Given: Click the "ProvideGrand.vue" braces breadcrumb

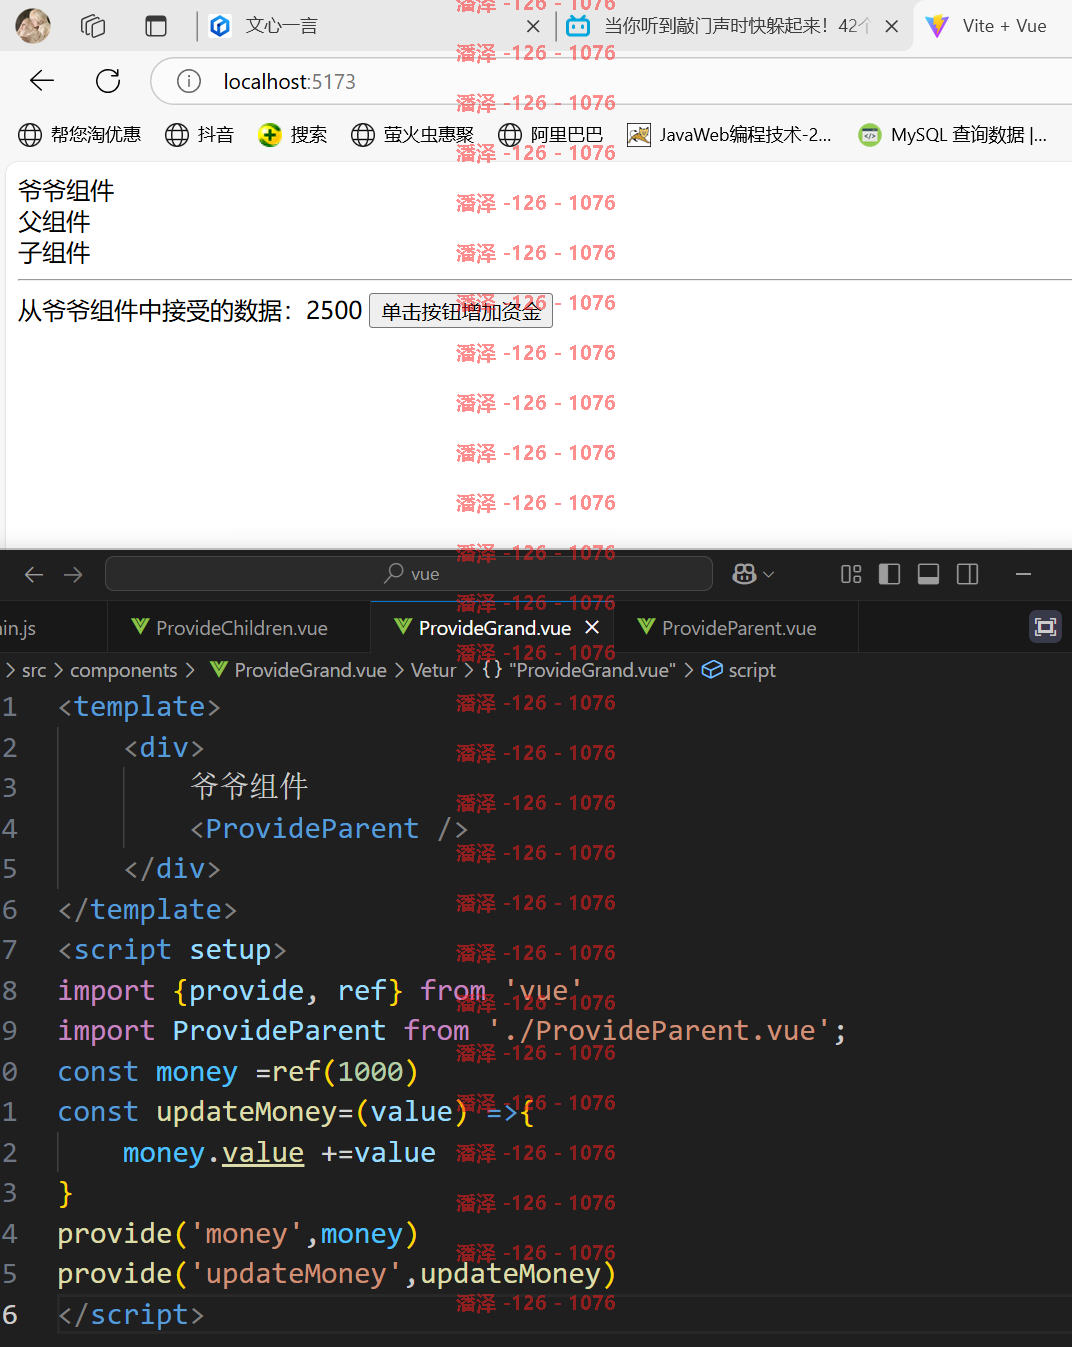Looking at the screenshot, I should tap(579, 670).
